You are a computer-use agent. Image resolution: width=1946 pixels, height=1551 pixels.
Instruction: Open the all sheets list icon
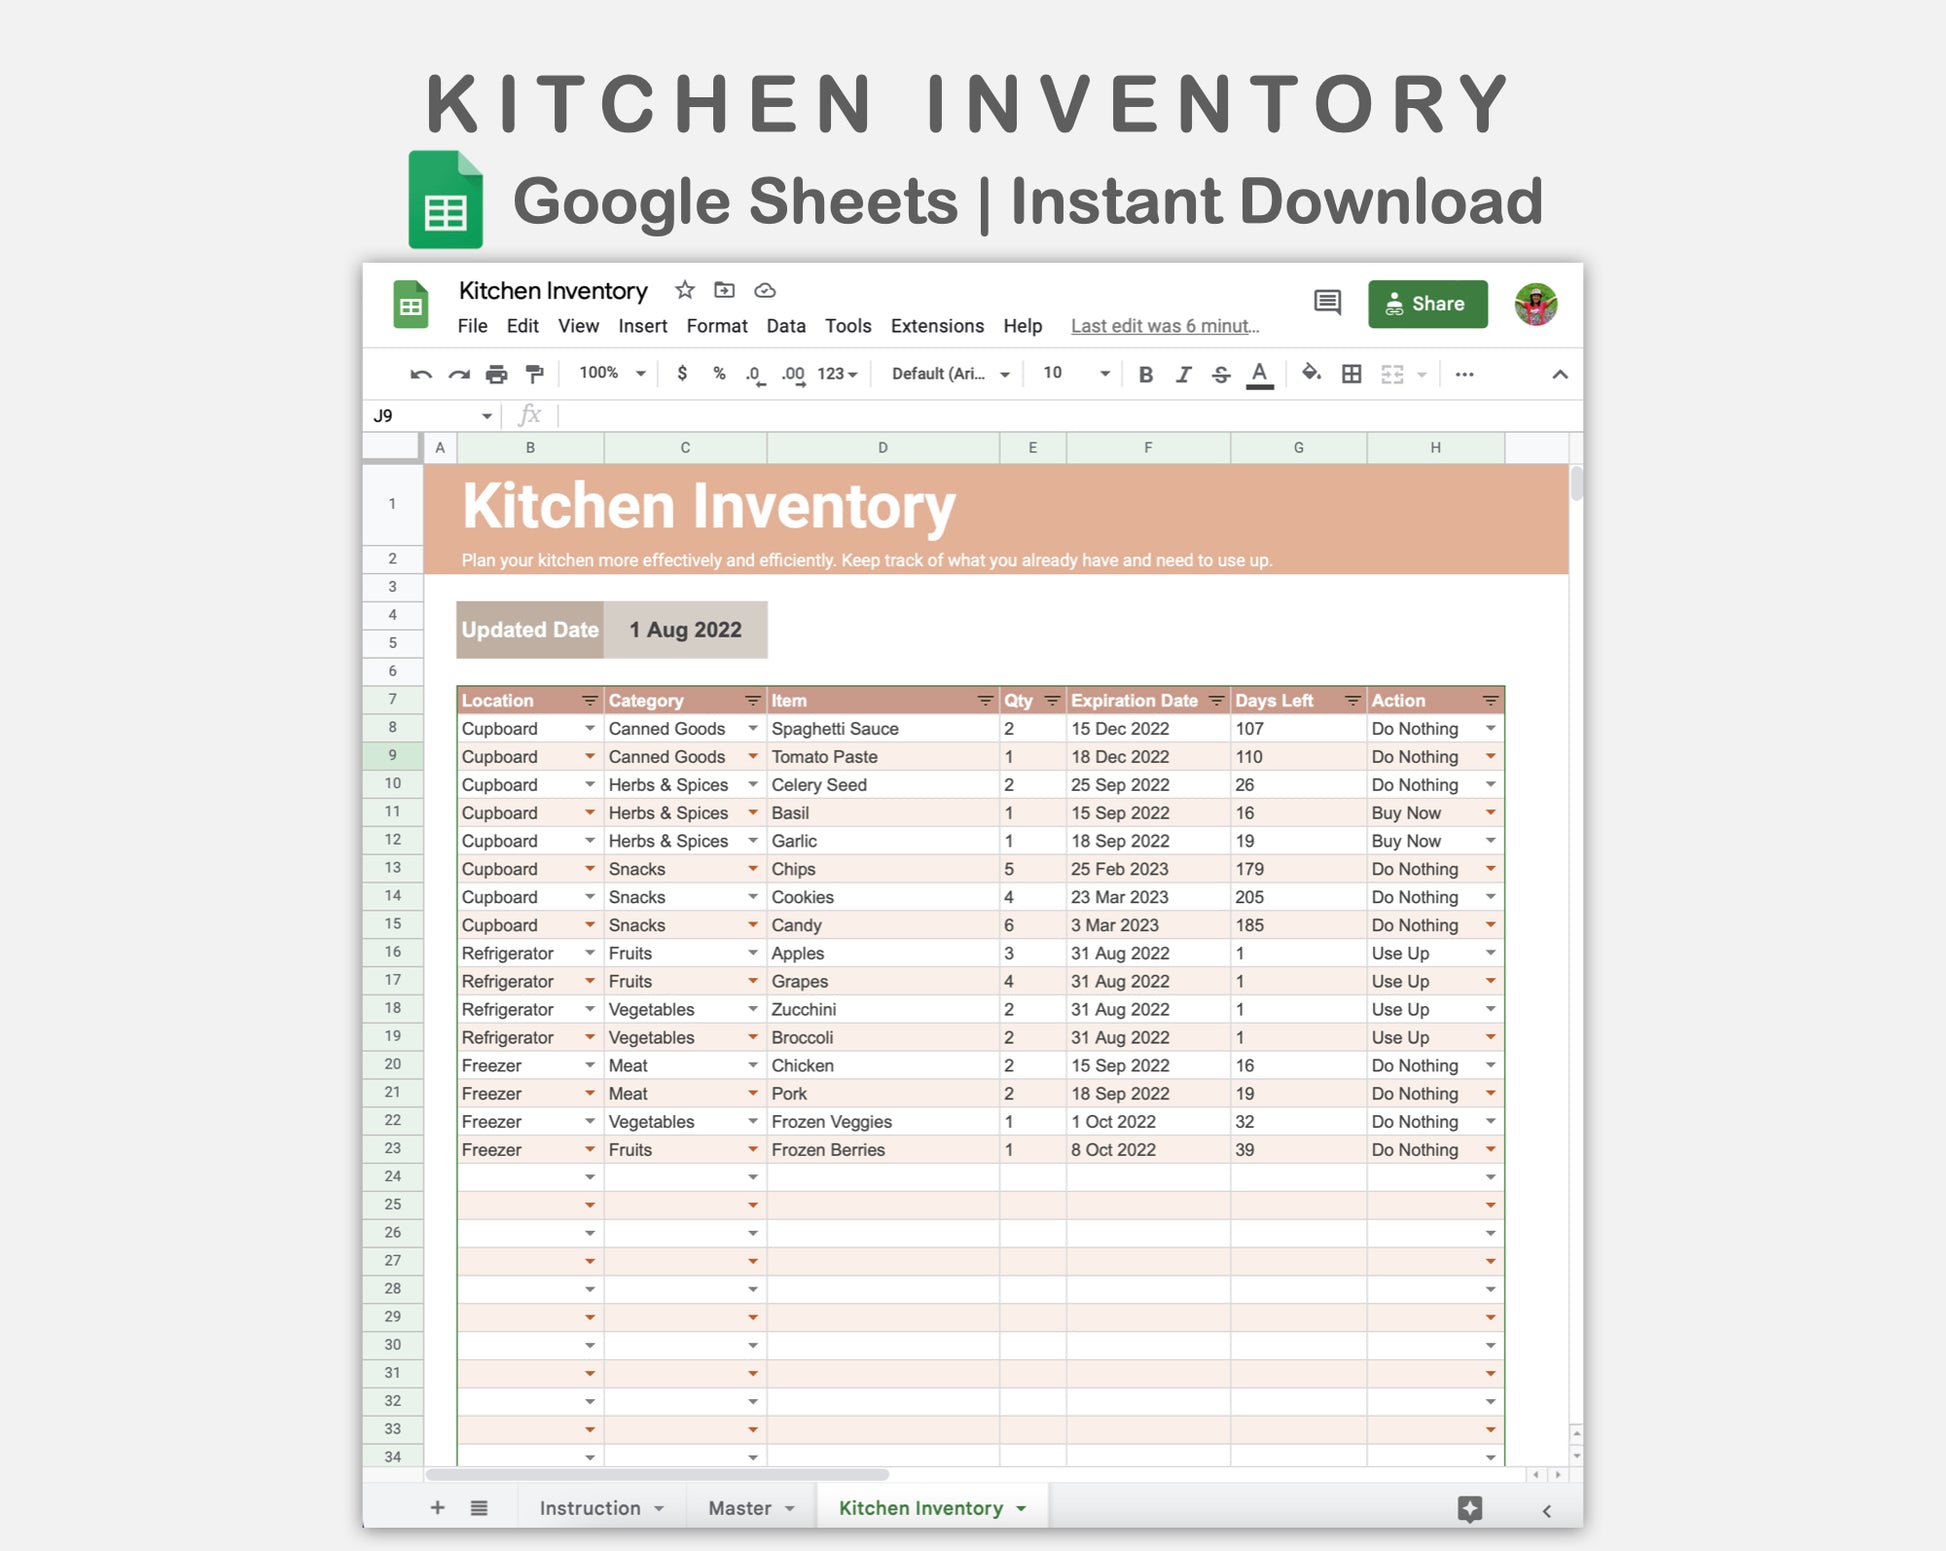tap(479, 1508)
